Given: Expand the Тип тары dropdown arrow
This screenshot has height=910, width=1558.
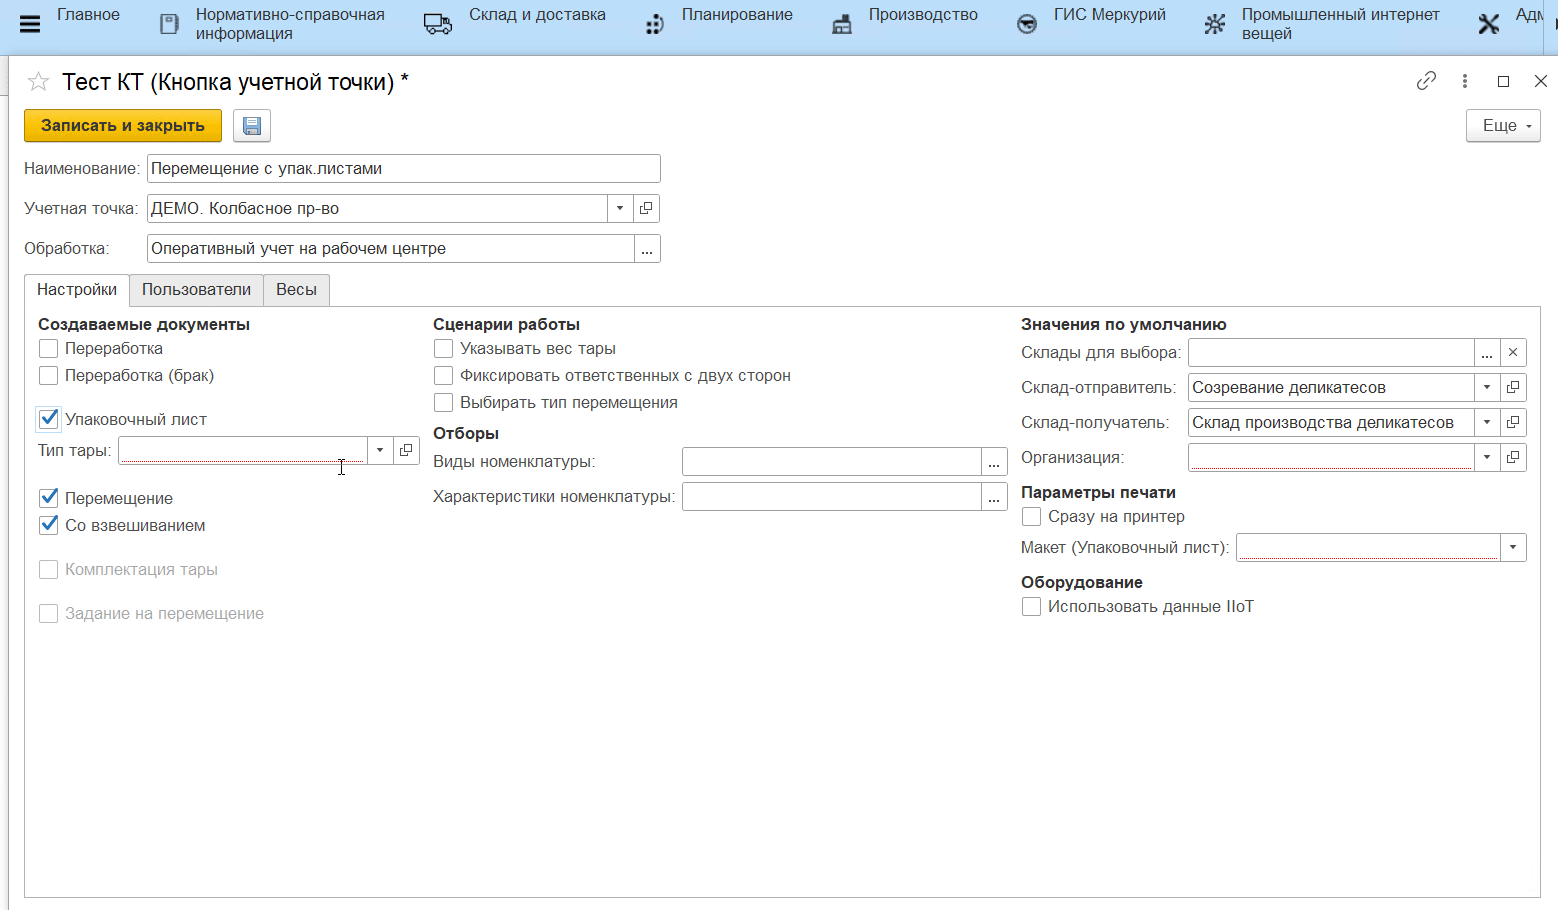Looking at the screenshot, I should pos(380,451).
